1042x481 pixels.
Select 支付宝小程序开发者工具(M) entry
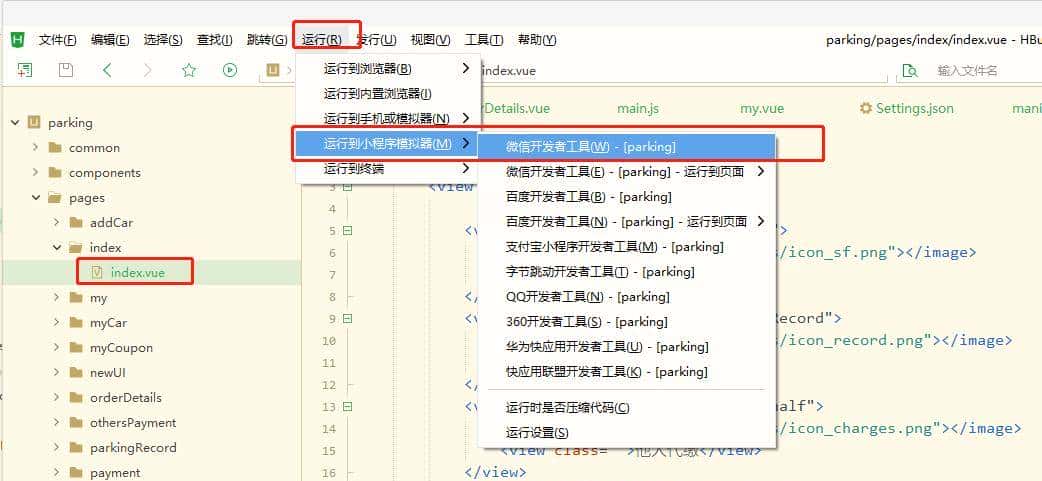[626, 247]
